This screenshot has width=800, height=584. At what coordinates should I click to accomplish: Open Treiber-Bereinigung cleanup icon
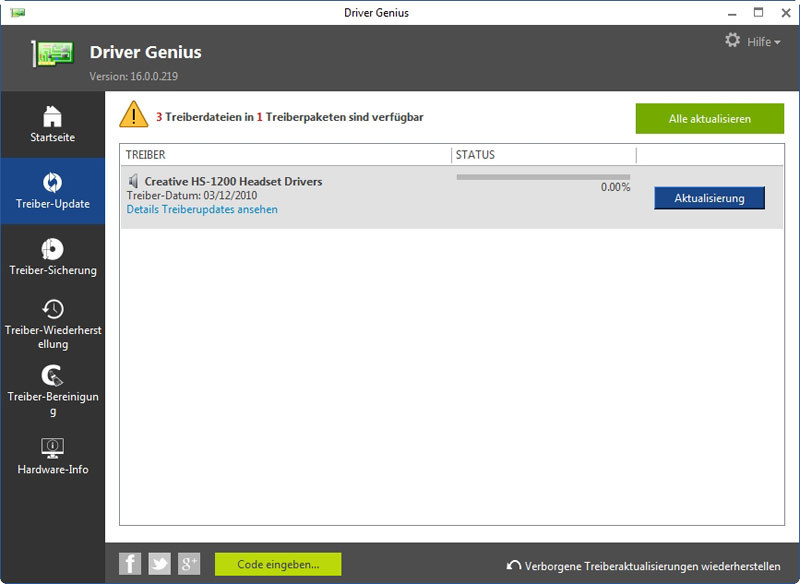[x=52, y=376]
